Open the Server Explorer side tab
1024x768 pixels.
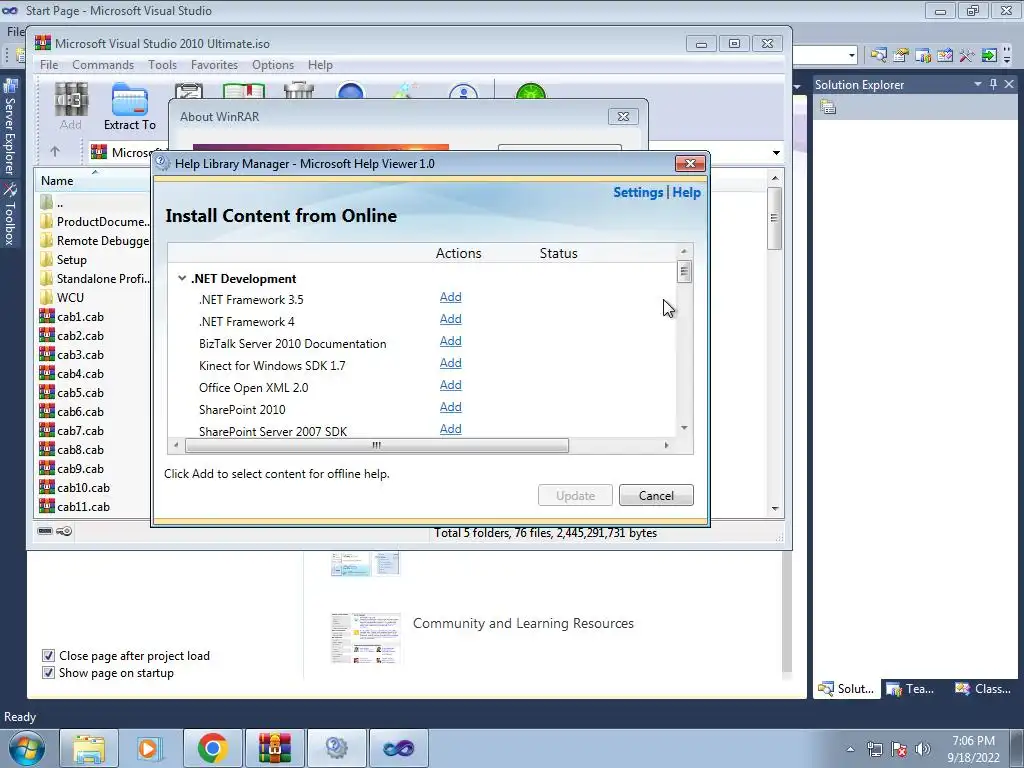10,127
